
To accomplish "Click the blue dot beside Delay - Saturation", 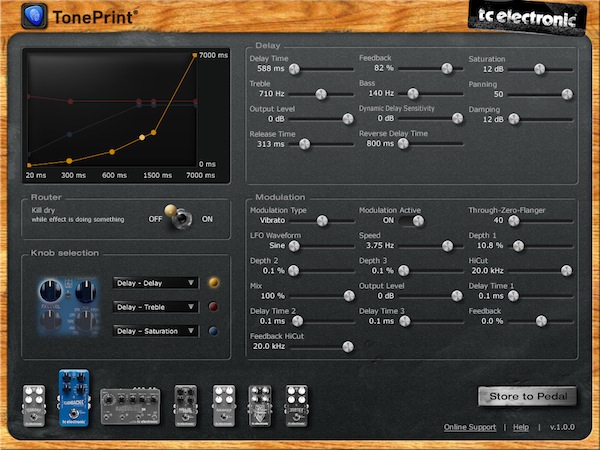I will point(213,331).
